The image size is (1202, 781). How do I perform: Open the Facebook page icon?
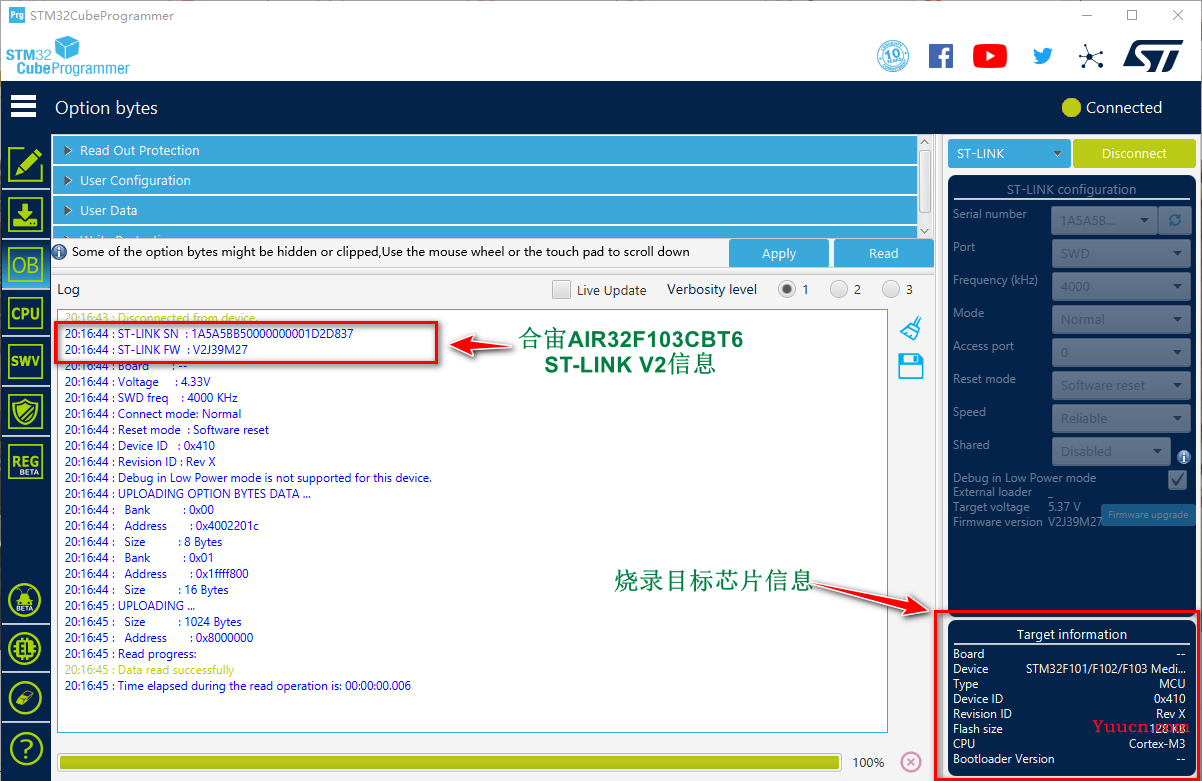941,55
